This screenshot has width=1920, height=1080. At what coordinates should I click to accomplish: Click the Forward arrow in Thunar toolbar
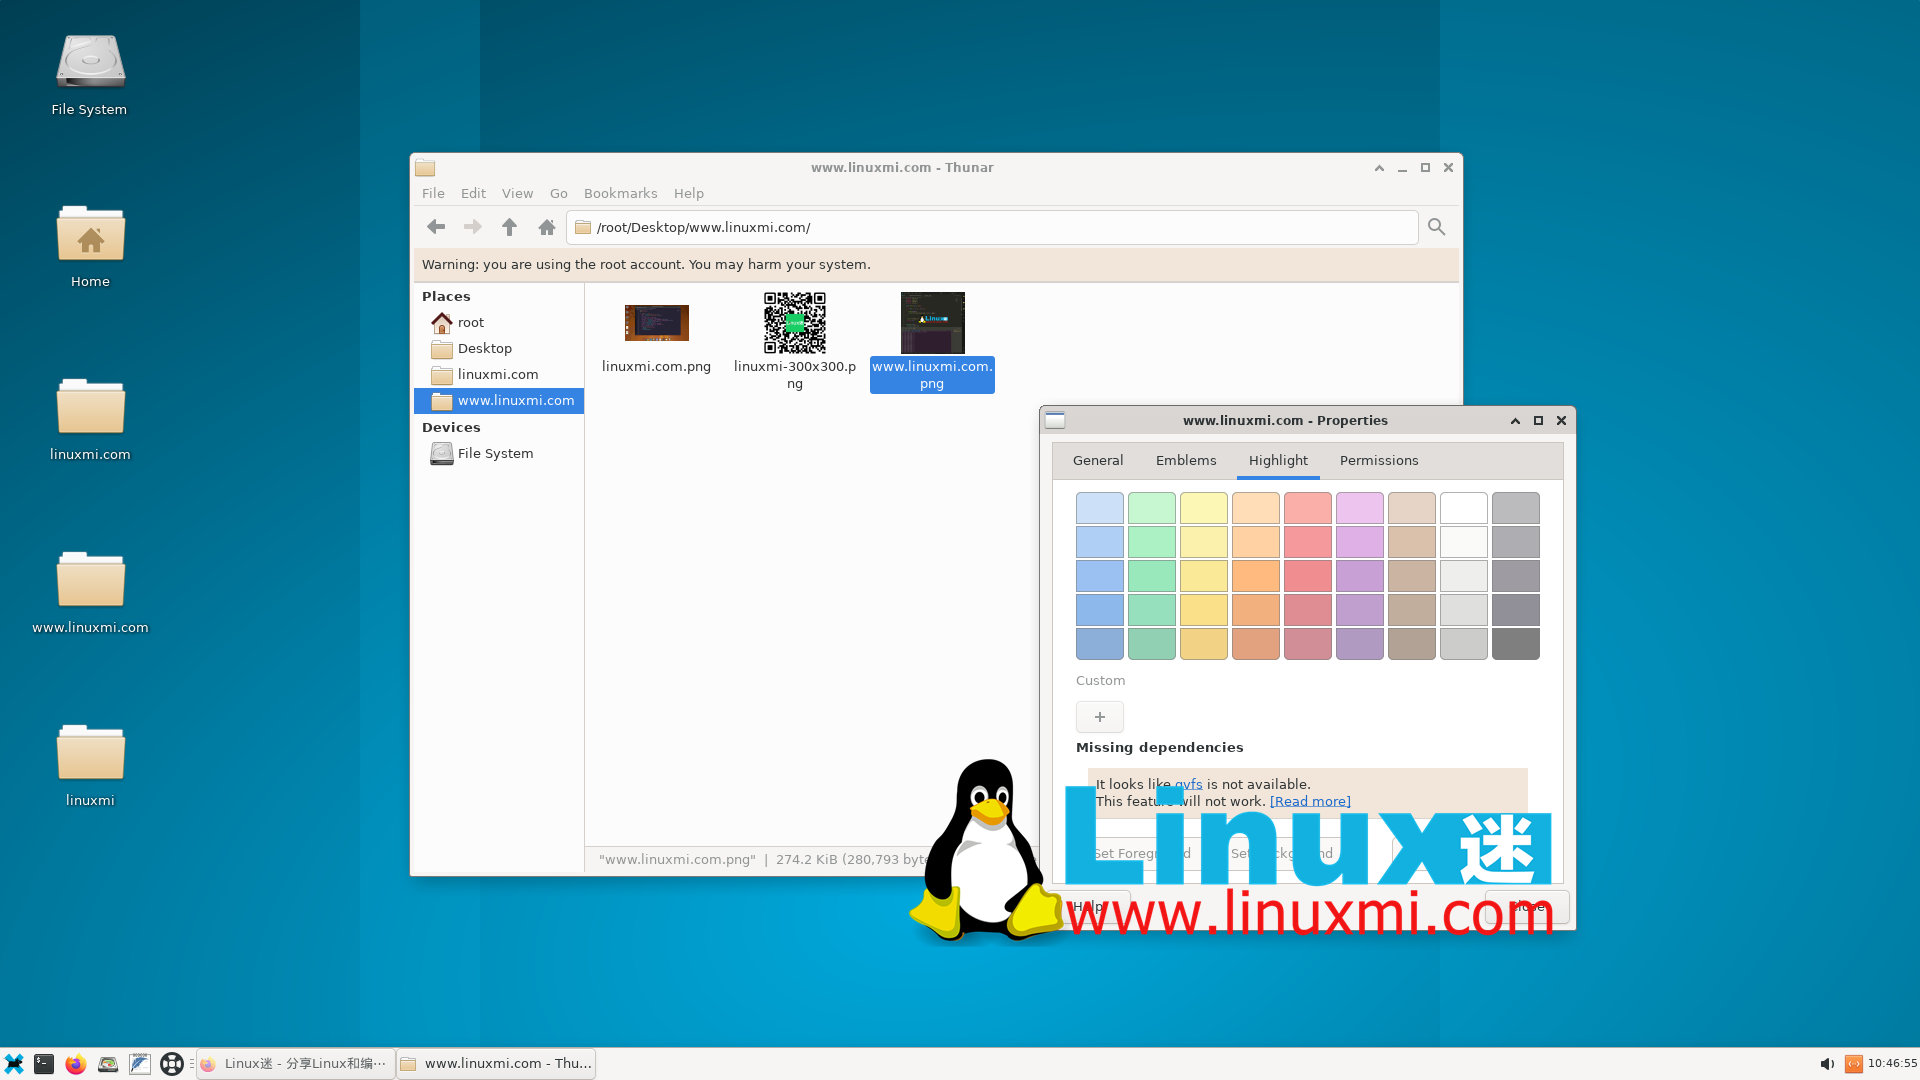coord(473,227)
